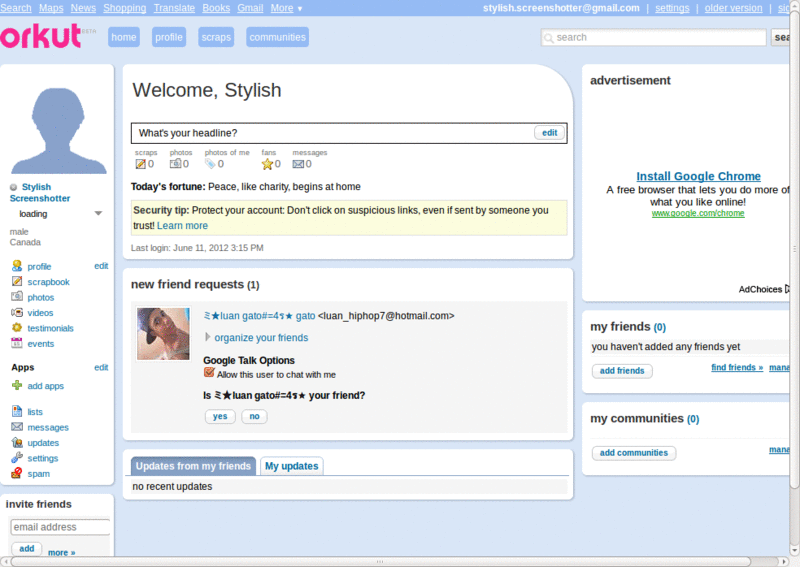
Task: Open Maps link in top bar
Action: 51,8
